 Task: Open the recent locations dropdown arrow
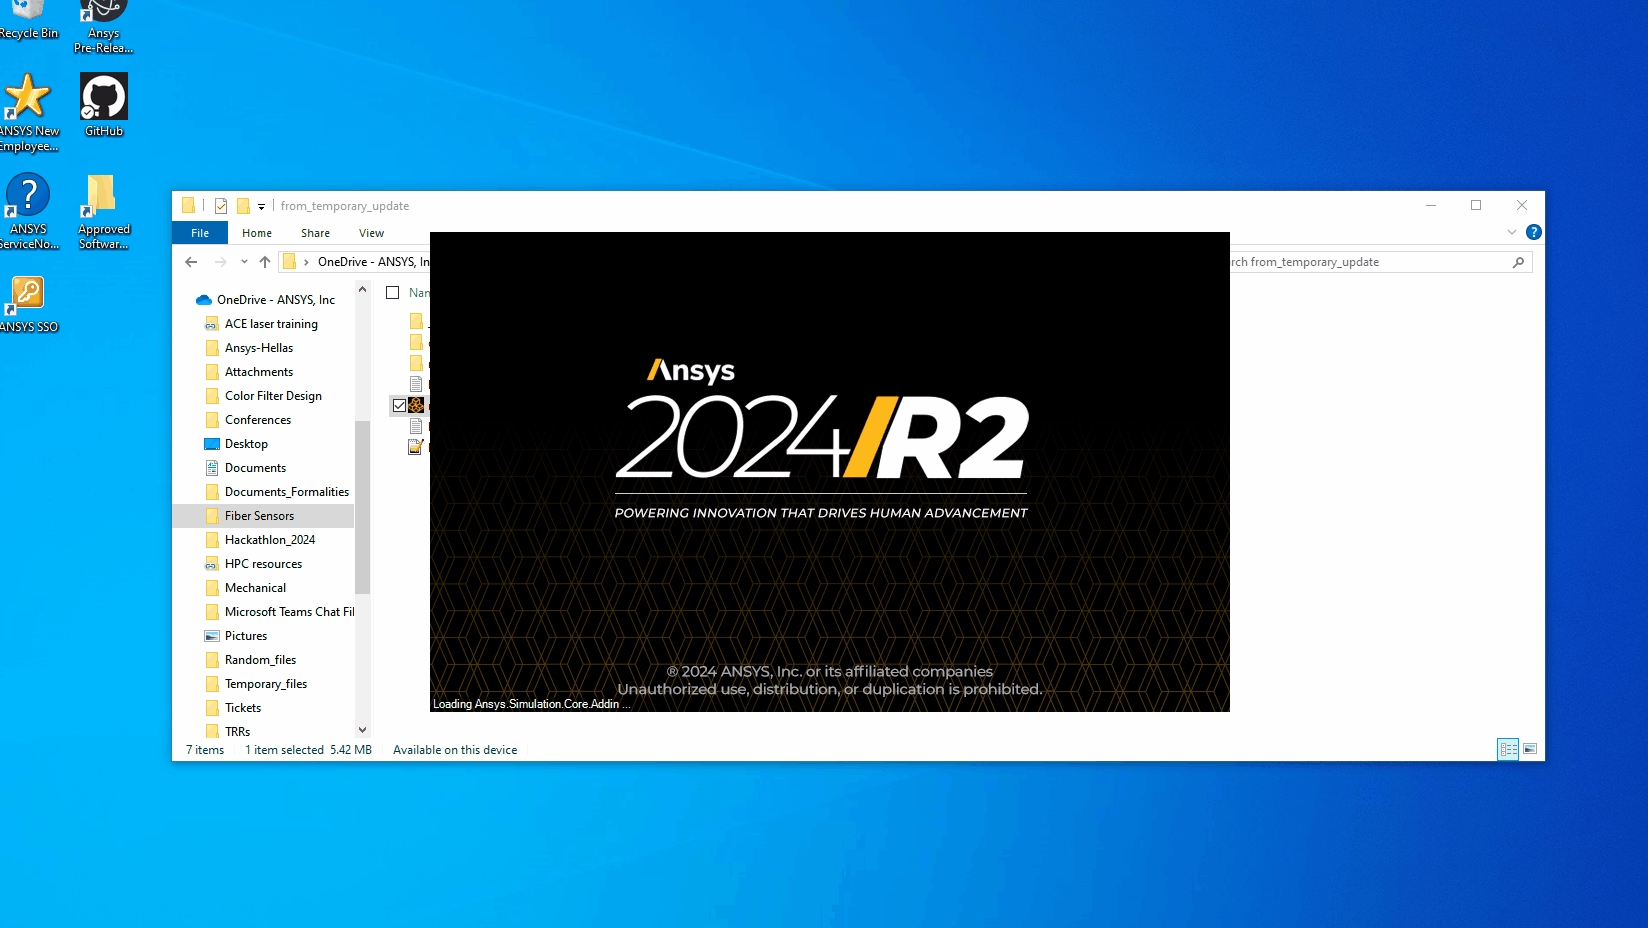pos(244,262)
